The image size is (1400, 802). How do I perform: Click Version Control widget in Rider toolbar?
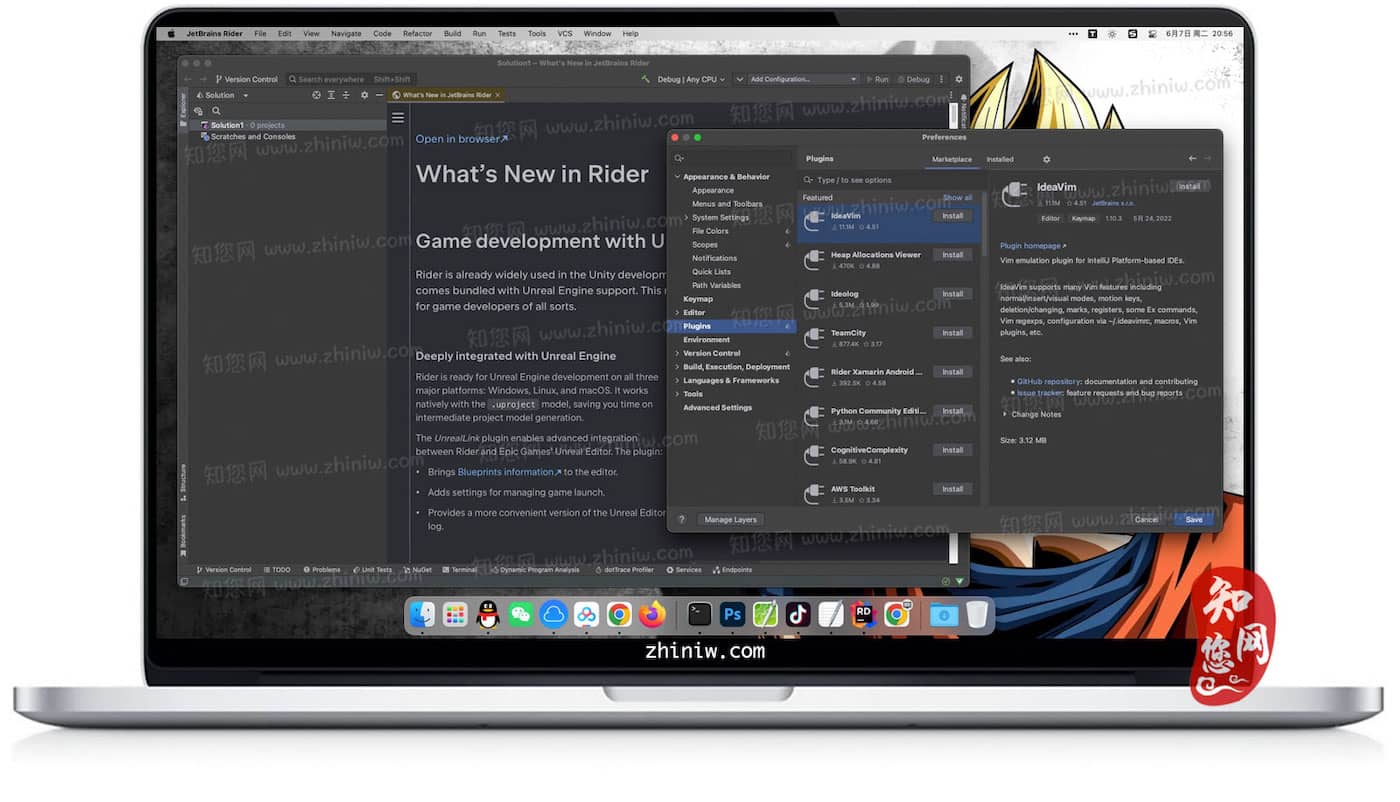tap(247, 79)
